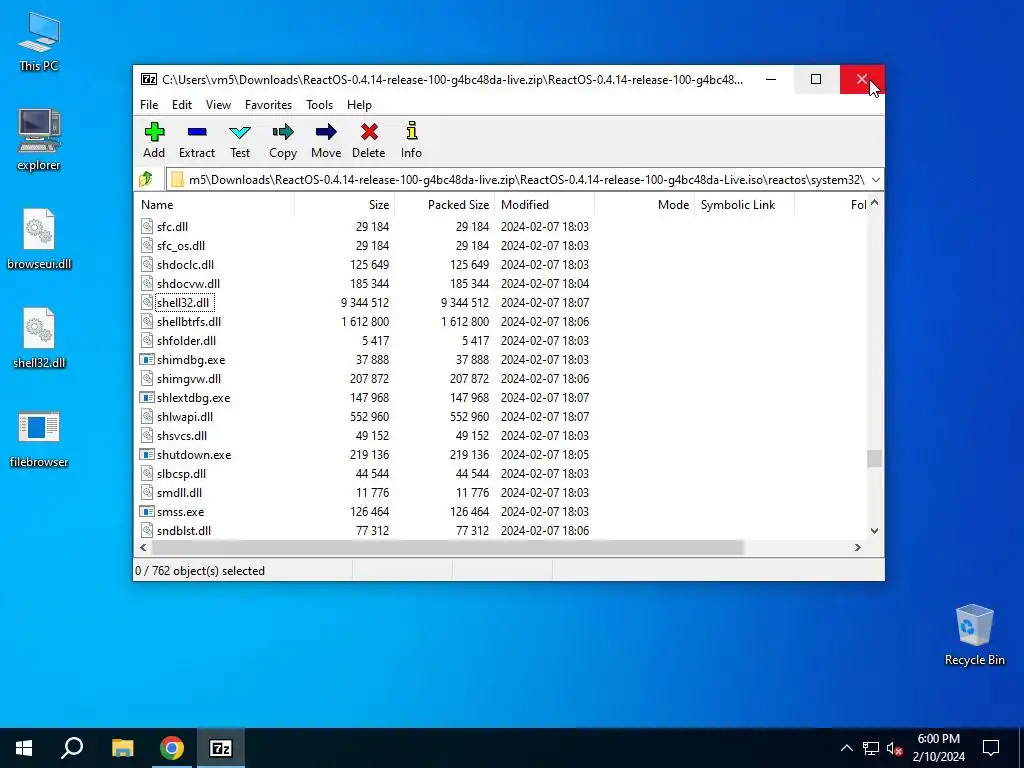This screenshot has width=1024, height=768.
Task: Select the shimdbg.exe file icon
Action: pyautogui.click(x=148, y=360)
